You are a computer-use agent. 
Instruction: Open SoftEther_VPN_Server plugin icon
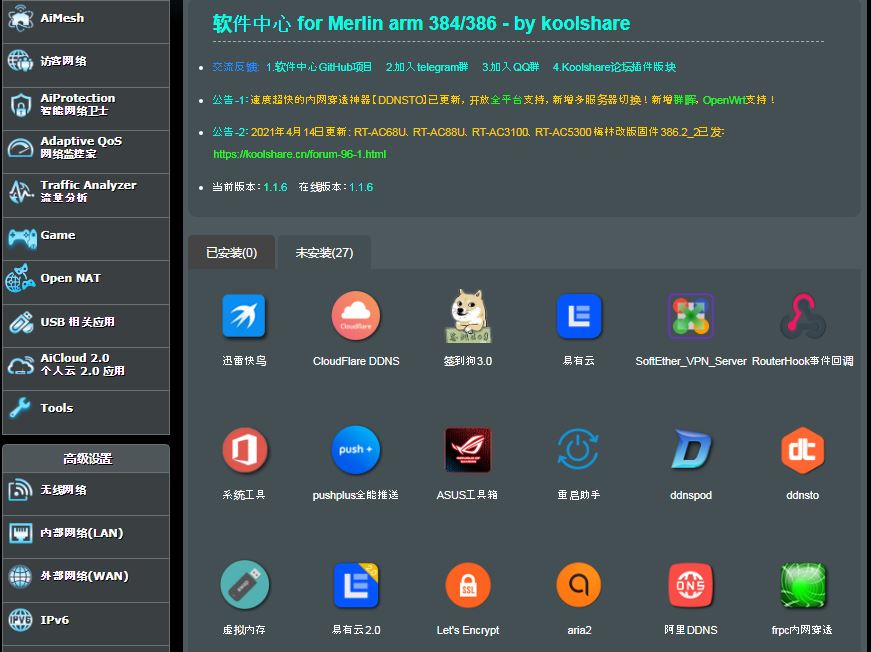point(691,317)
